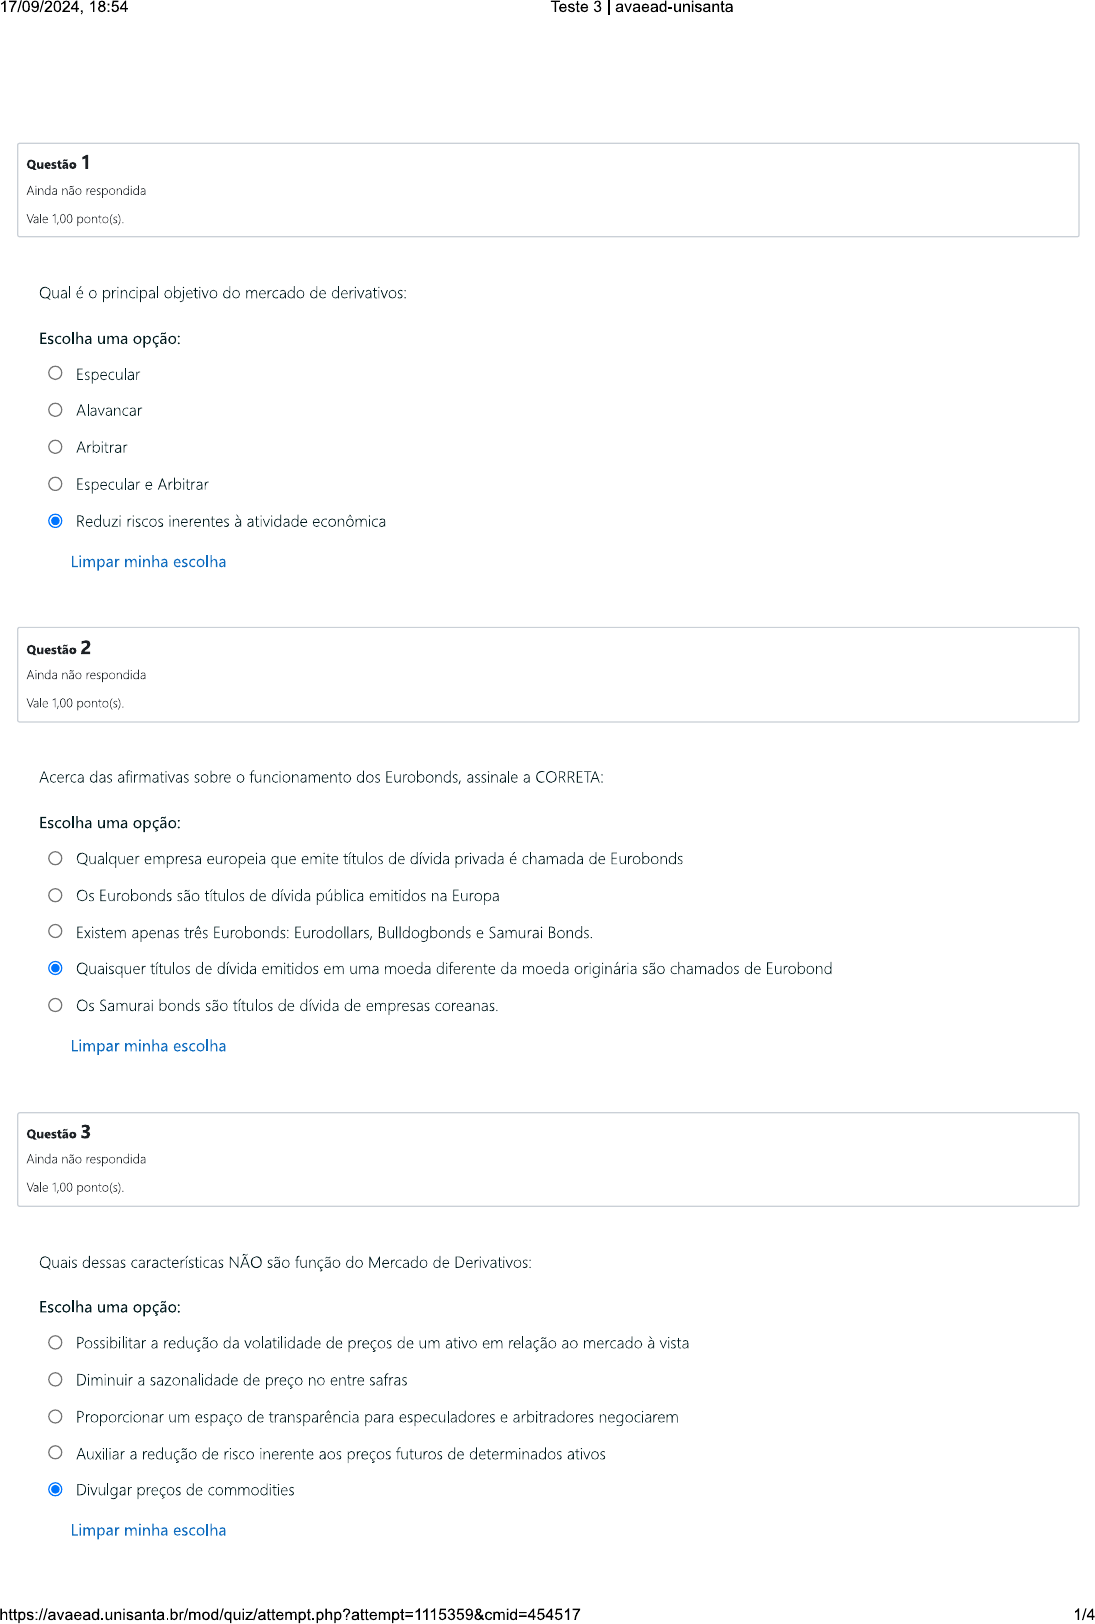Screen dimensions: 1095x1624
Task: Choose 'Alavancar' radio option
Action: point(56,410)
